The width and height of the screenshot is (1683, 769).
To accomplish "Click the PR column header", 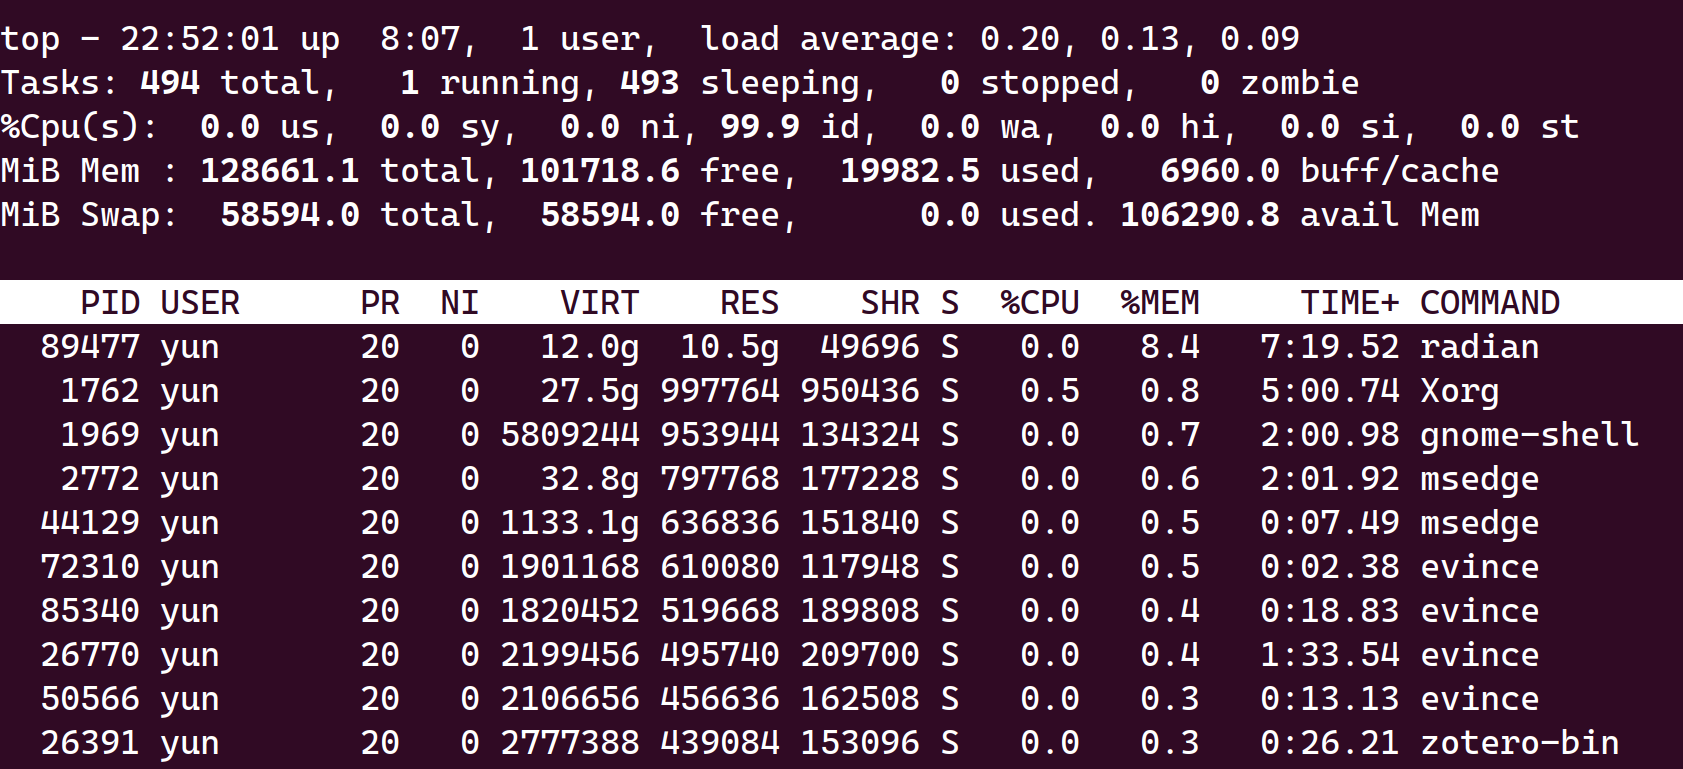I will coord(380,303).
